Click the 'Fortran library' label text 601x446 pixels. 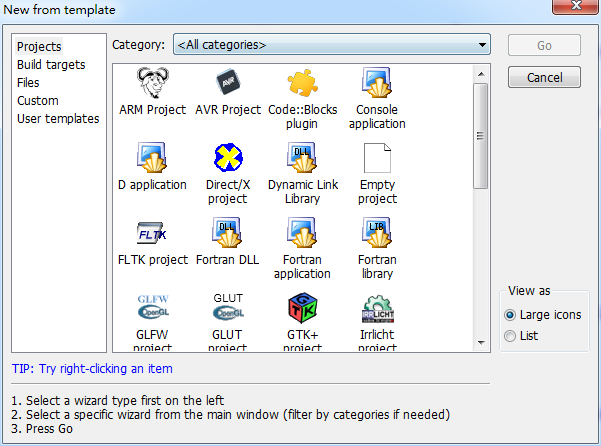[x=377, y=267]
